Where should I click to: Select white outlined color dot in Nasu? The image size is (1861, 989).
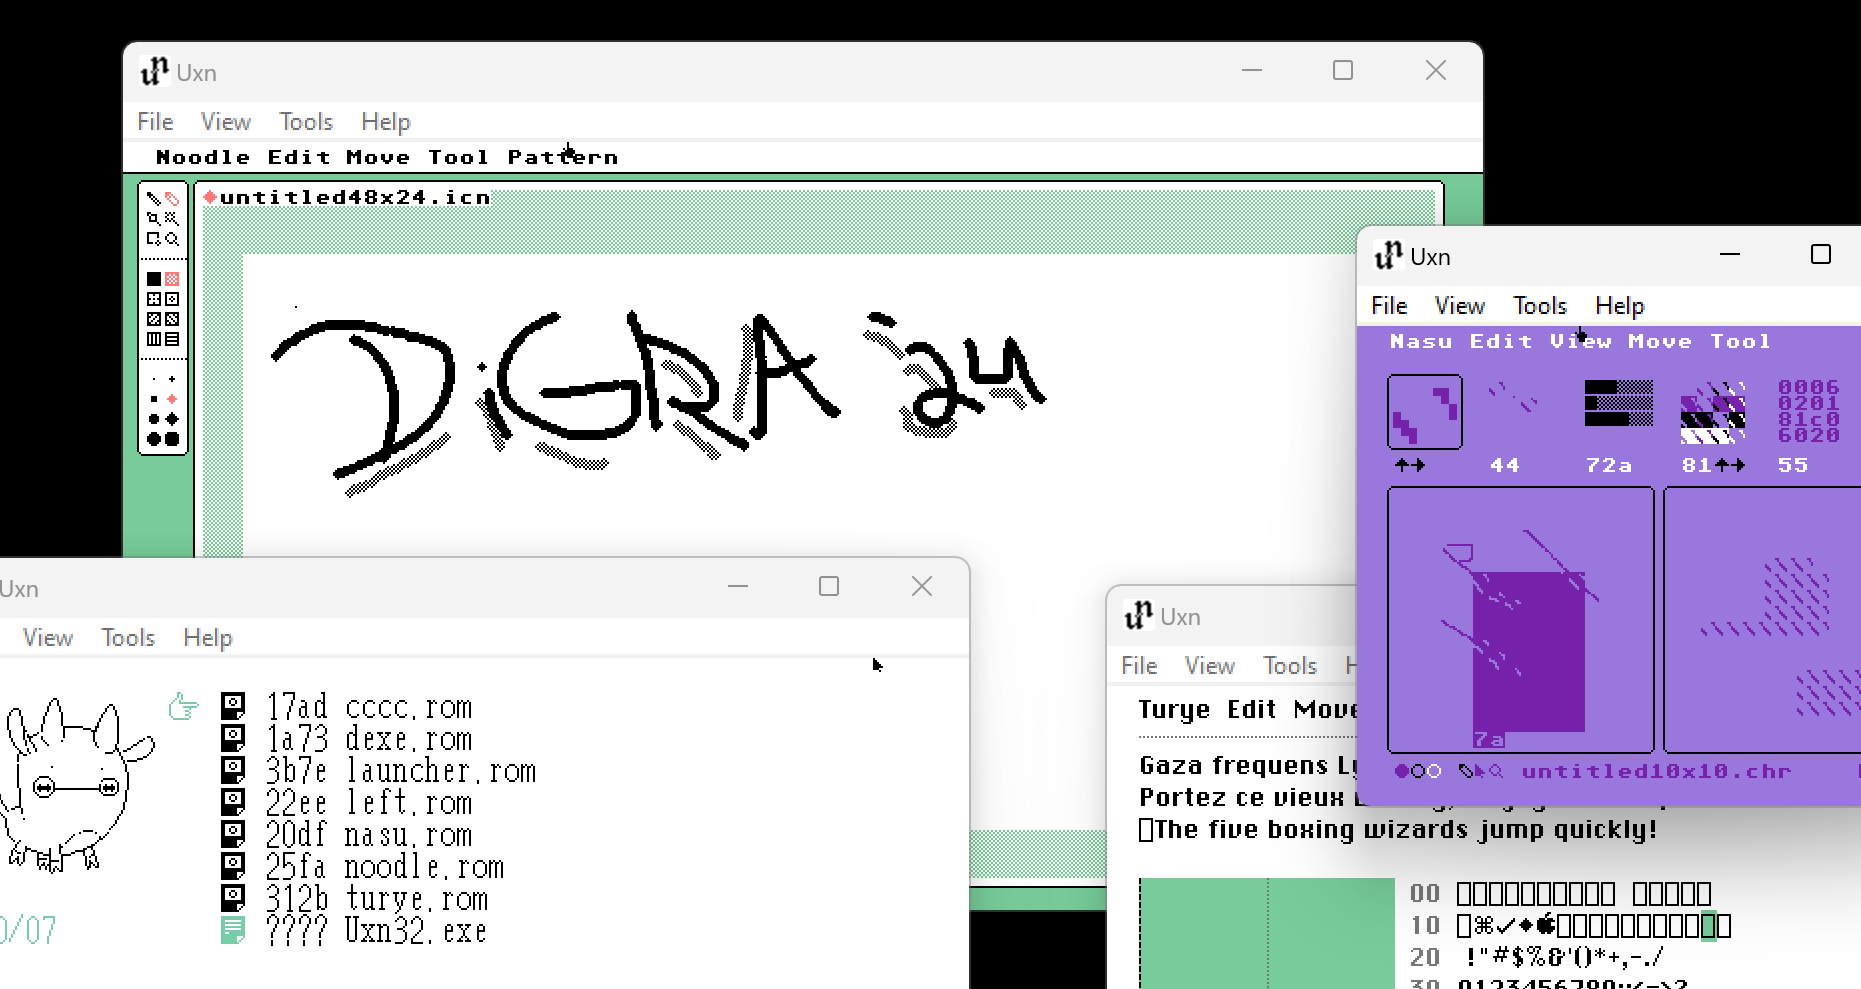click(x=1434, y=771)
